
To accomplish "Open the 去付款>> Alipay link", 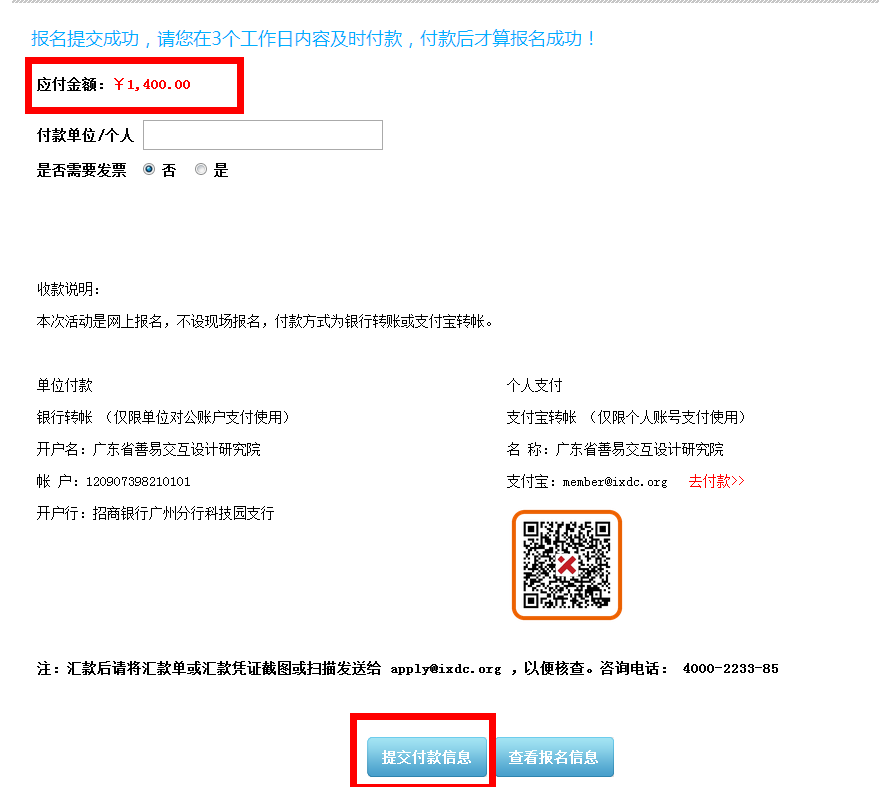I will [716, 481].
